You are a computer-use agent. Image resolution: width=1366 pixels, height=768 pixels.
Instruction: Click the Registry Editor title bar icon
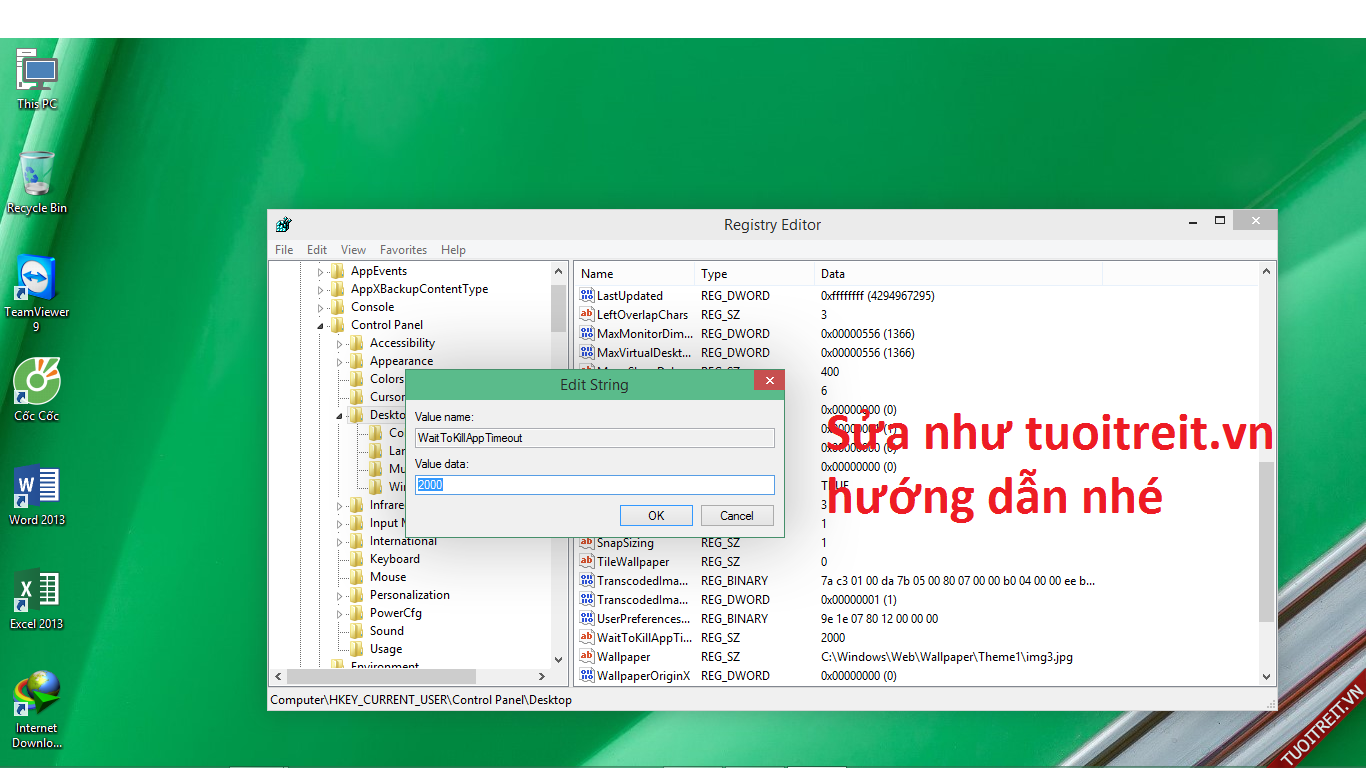click(284, 225)
